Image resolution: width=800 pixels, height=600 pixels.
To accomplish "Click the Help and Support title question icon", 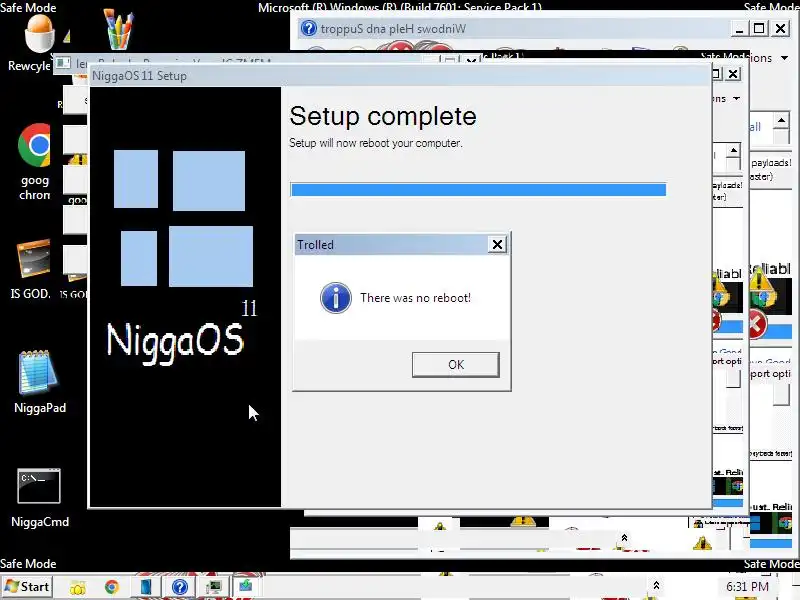I will coord(308,28).
